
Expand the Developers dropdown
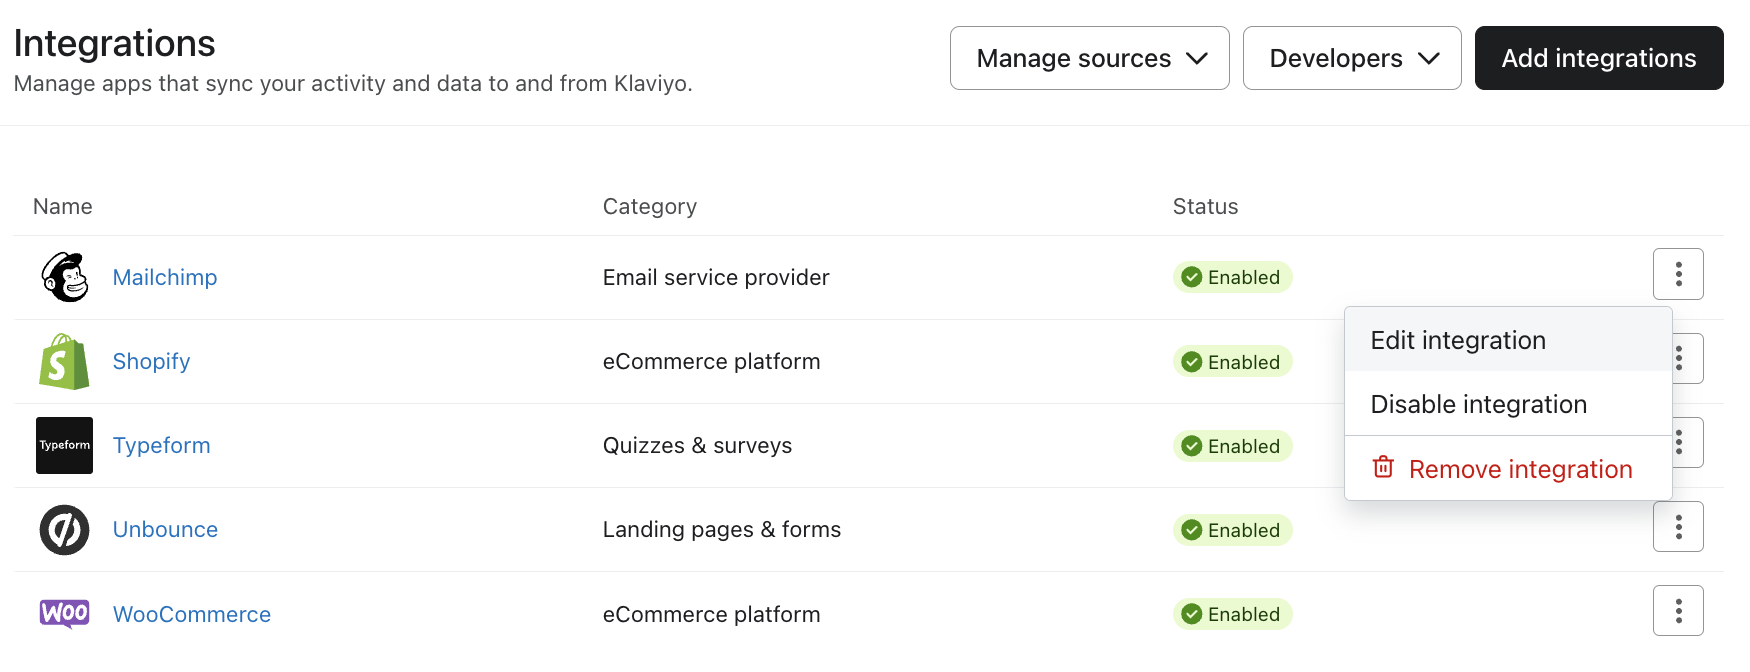point(1351,58)
